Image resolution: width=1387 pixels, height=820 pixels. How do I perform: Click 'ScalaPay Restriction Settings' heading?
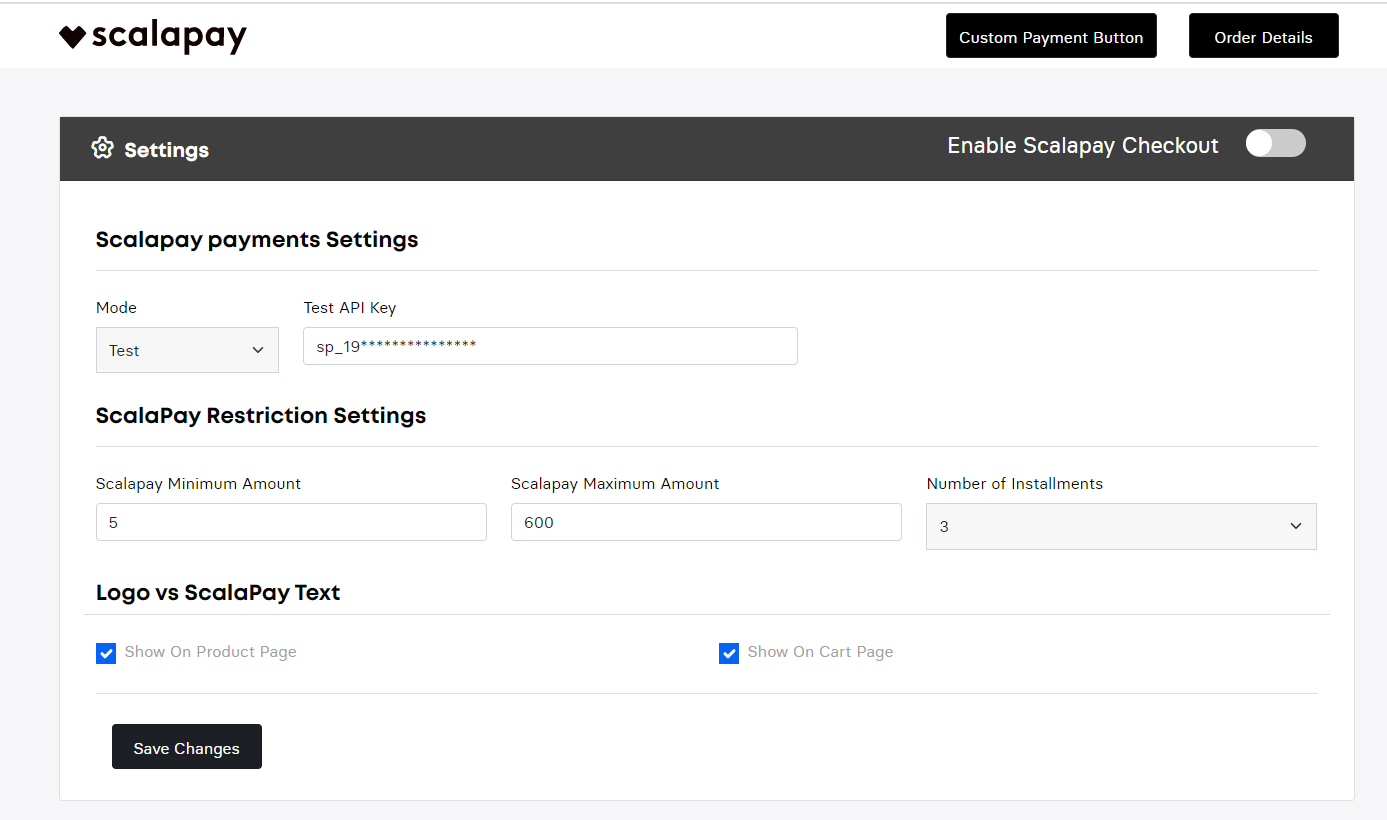coord(261,416)
